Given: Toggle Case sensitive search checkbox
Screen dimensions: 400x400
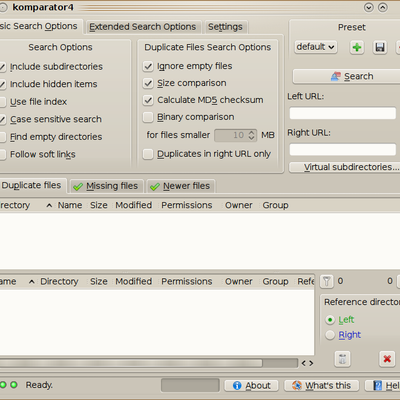Looking at the screenshot, I should (x=2, y=119).
